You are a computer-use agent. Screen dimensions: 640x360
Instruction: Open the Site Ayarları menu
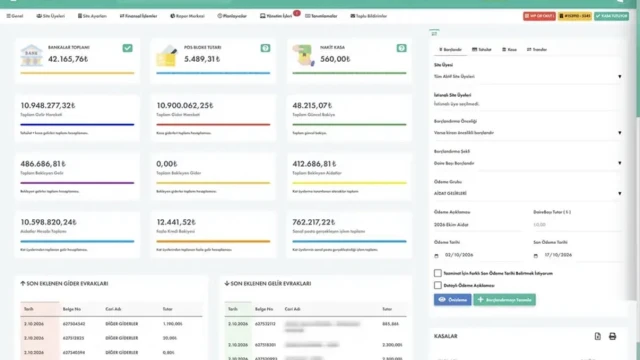pyautogui.click(x=92, y=16)
